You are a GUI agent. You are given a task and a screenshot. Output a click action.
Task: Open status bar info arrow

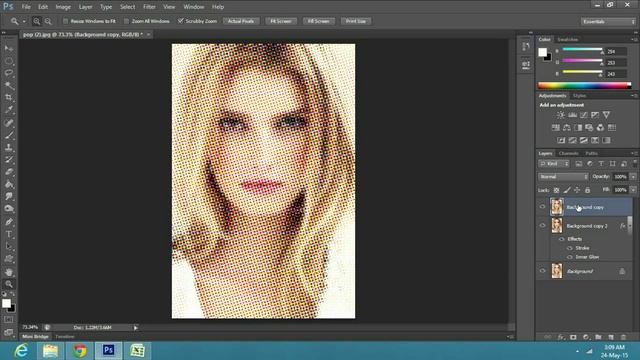(136, 327)
